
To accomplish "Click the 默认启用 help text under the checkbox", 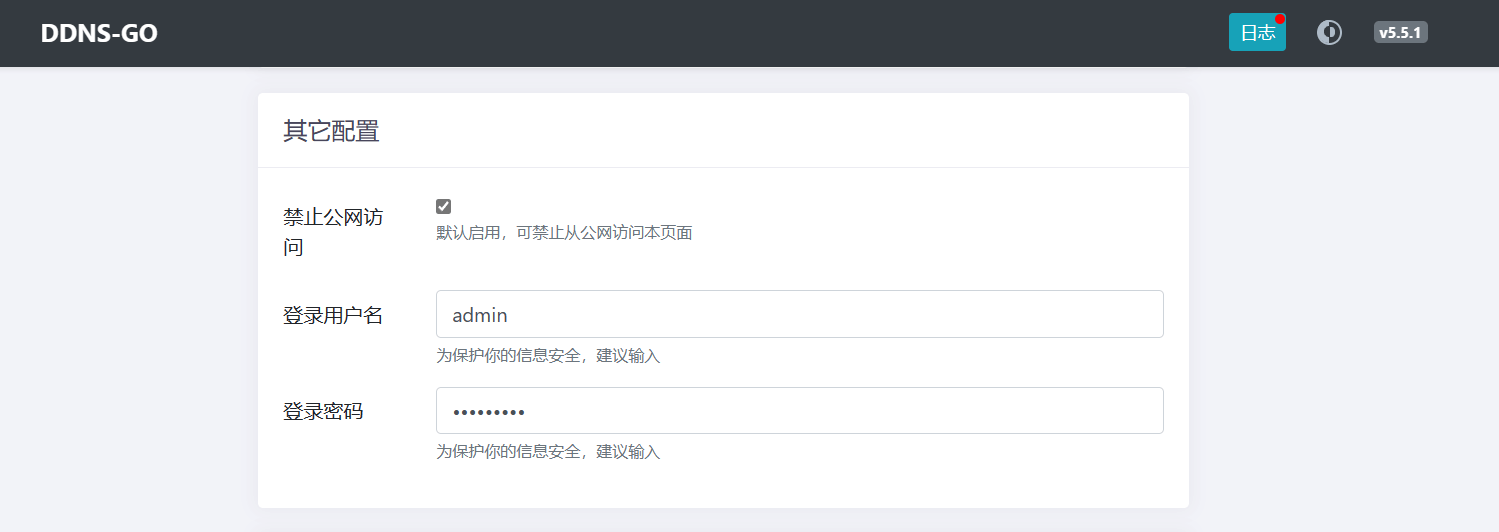I will [x=564, y=233].
